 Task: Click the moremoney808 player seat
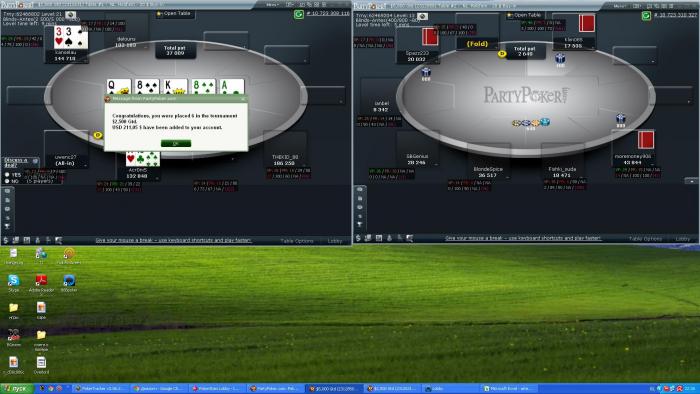tap(633, 148)
